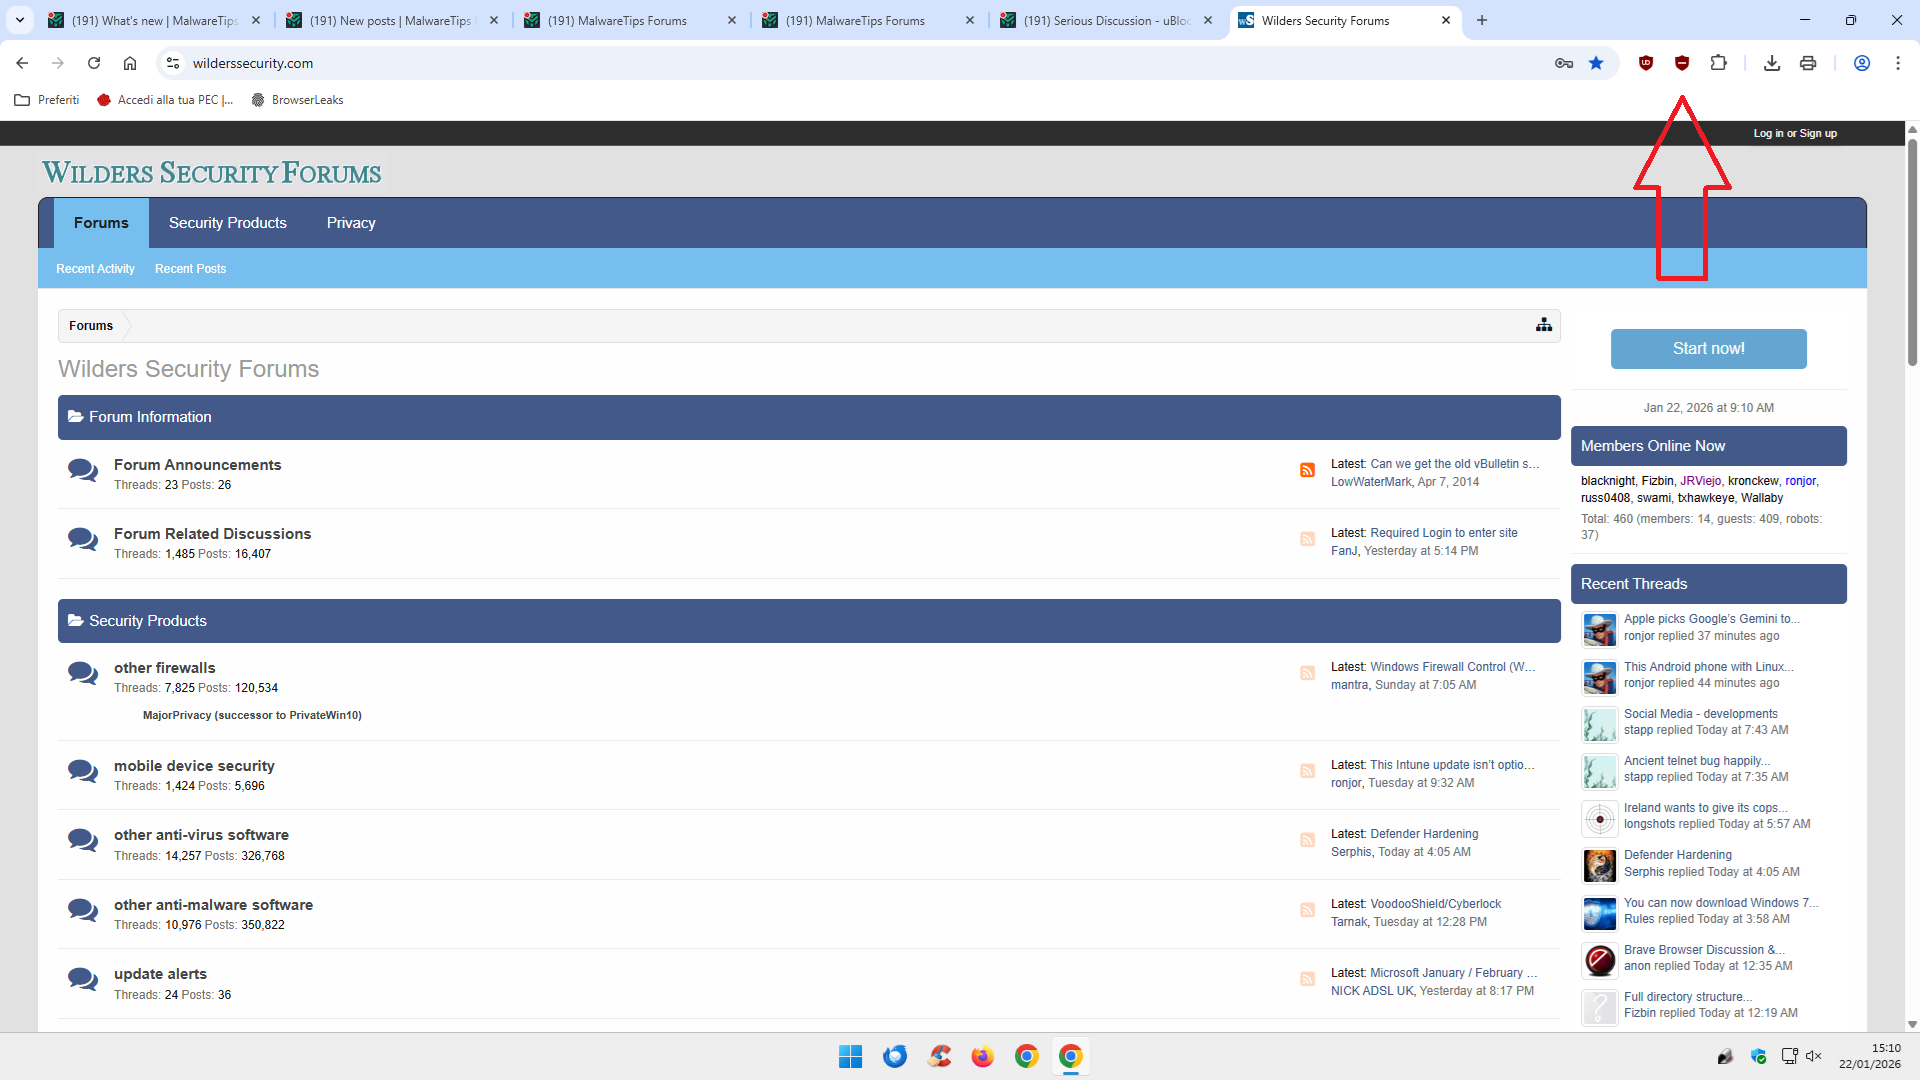The image size is (1920, 1080).
Task: Click the Downloads icon in toolbar
Action: 1771,63
